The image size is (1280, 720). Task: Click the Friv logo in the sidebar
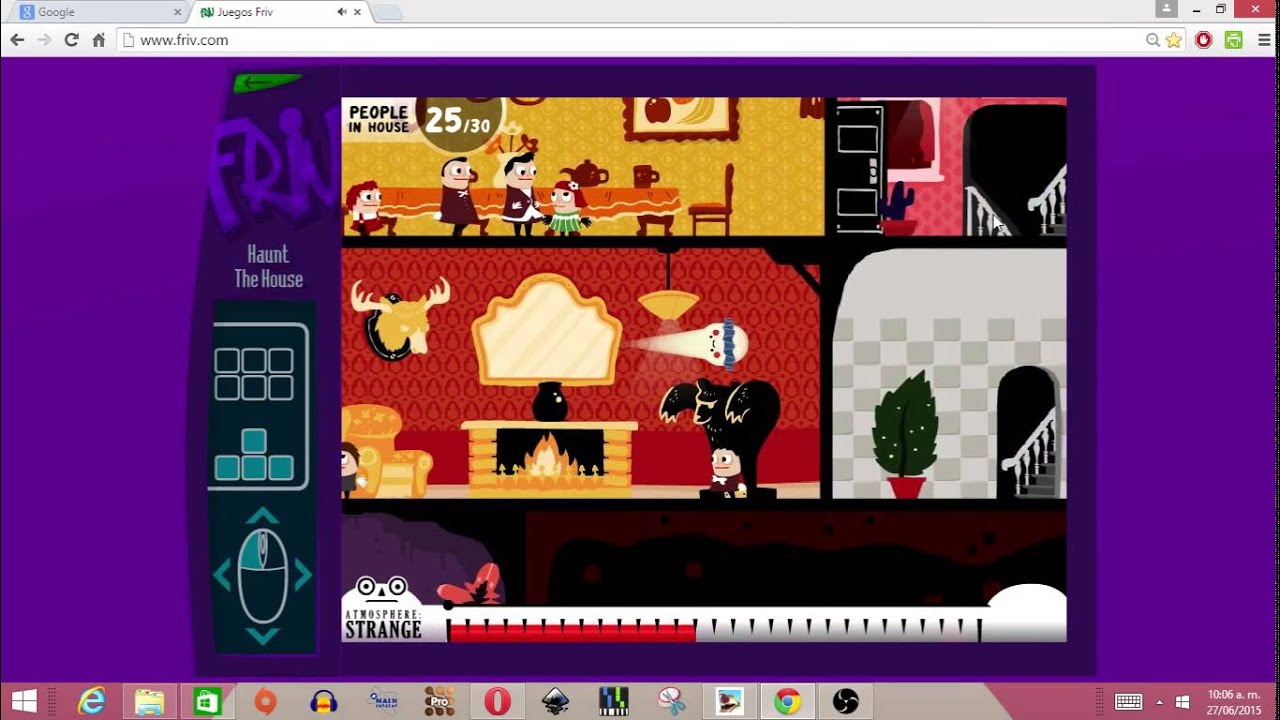[x=272, y=168]
